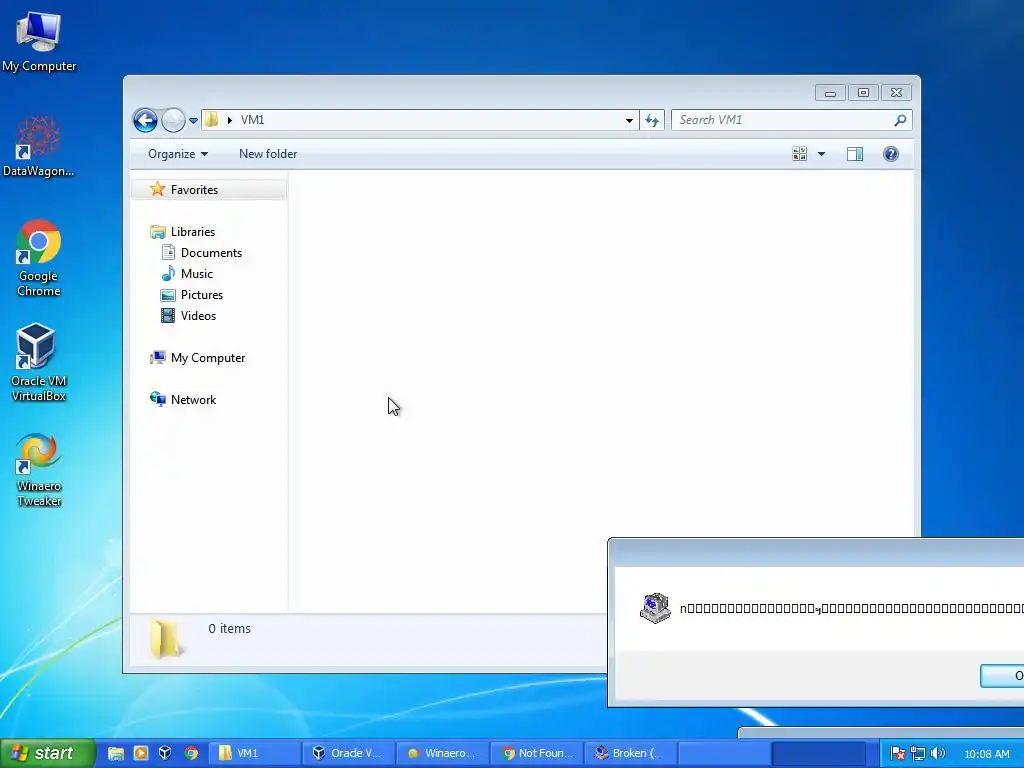Click the 10:08 AM clock

[x=987, y=754]
